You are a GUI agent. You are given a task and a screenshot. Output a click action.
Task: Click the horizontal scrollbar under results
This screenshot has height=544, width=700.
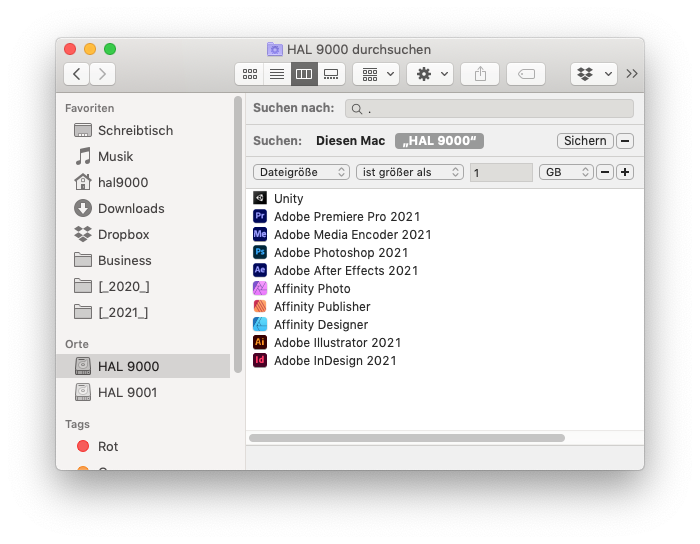(406, 438)
